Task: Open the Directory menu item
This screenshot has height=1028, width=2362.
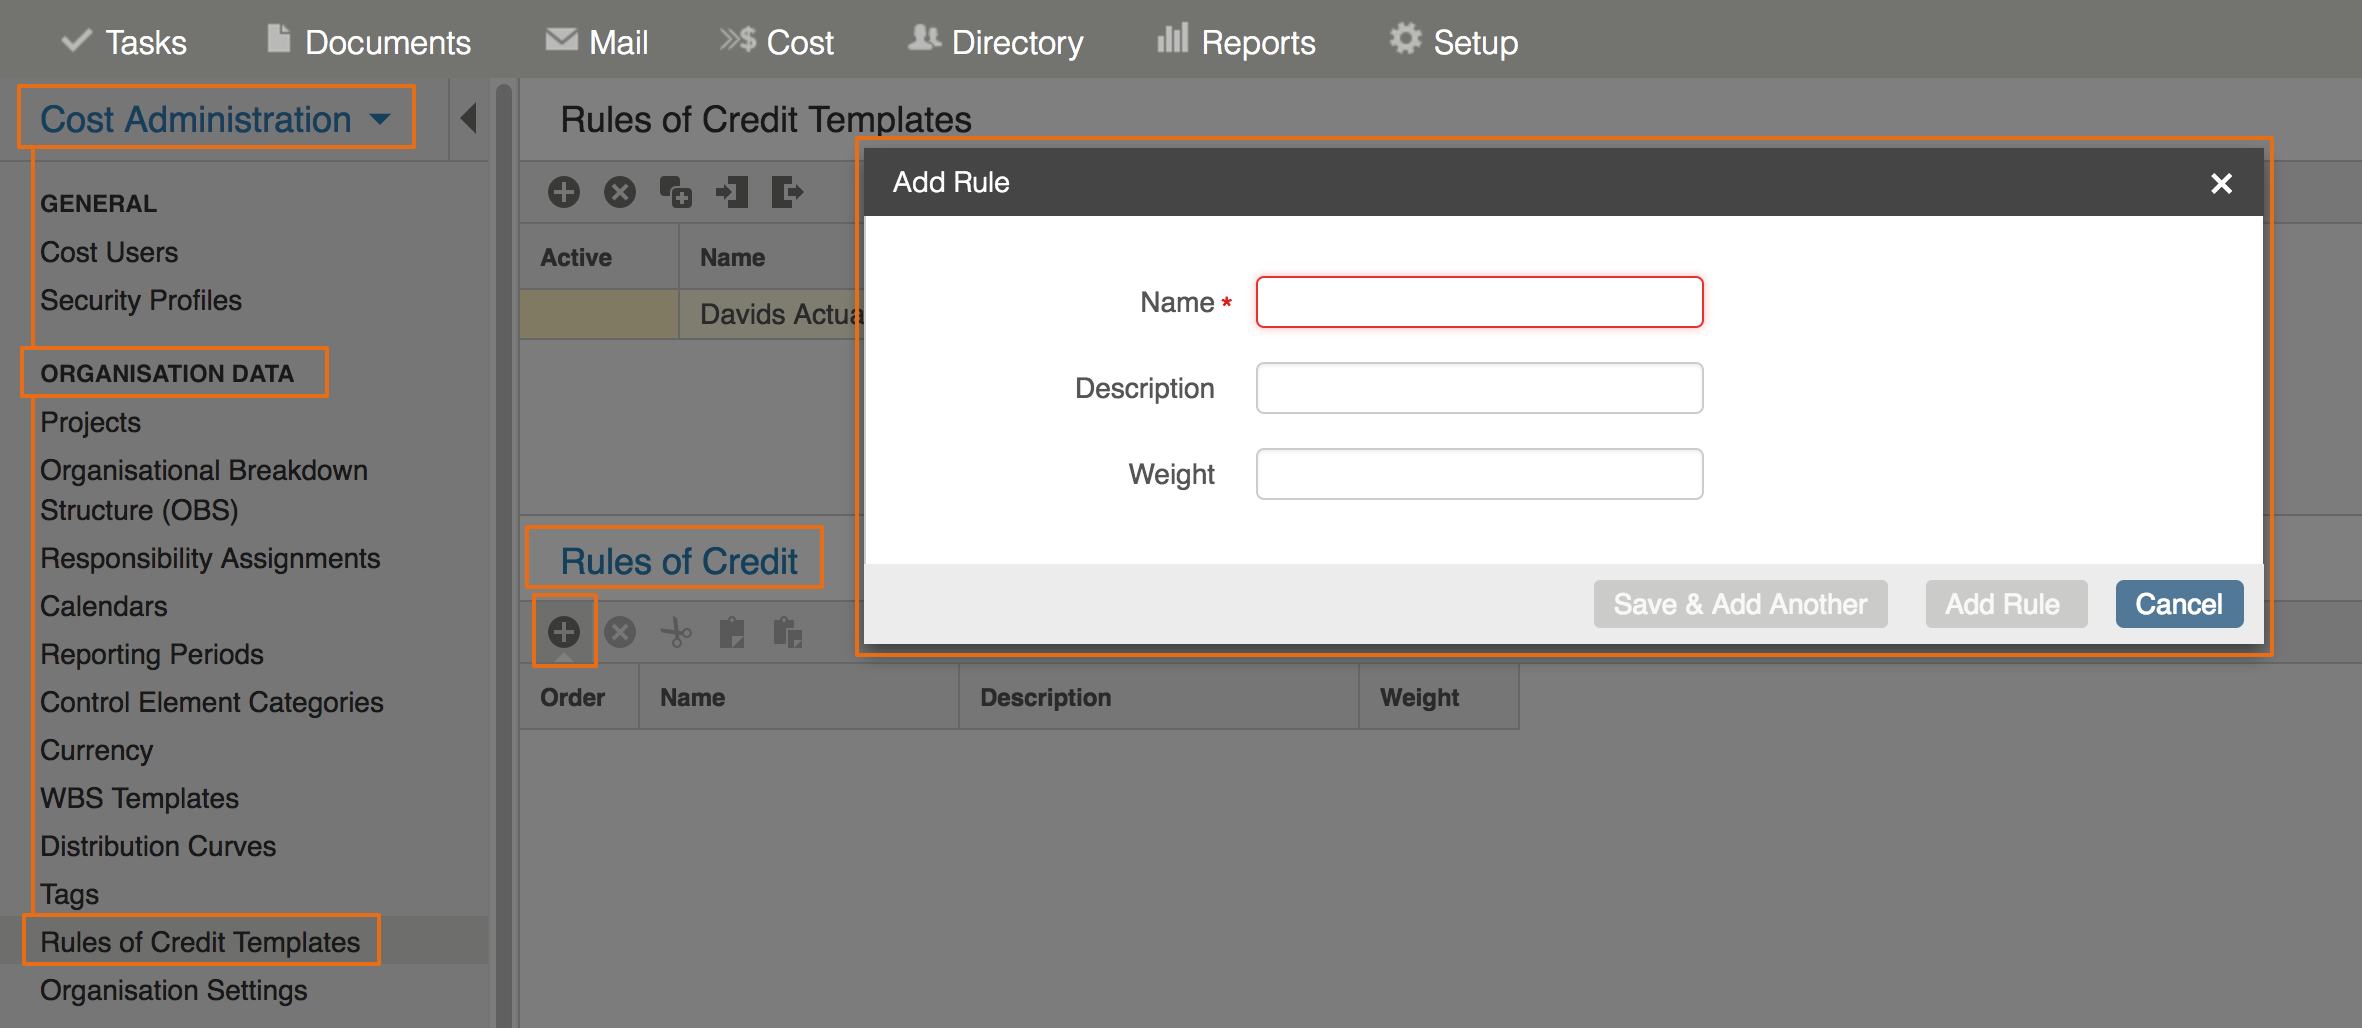Action: pos(996,42)
